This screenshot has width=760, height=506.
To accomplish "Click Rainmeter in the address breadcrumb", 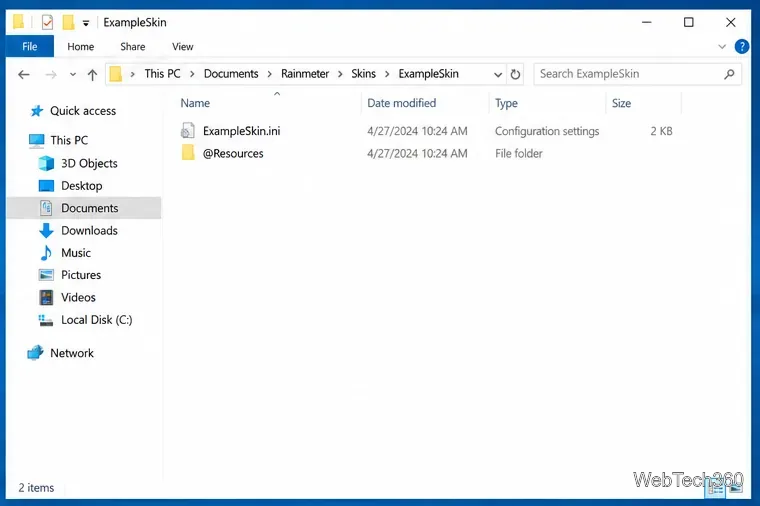I will (305, 74).
